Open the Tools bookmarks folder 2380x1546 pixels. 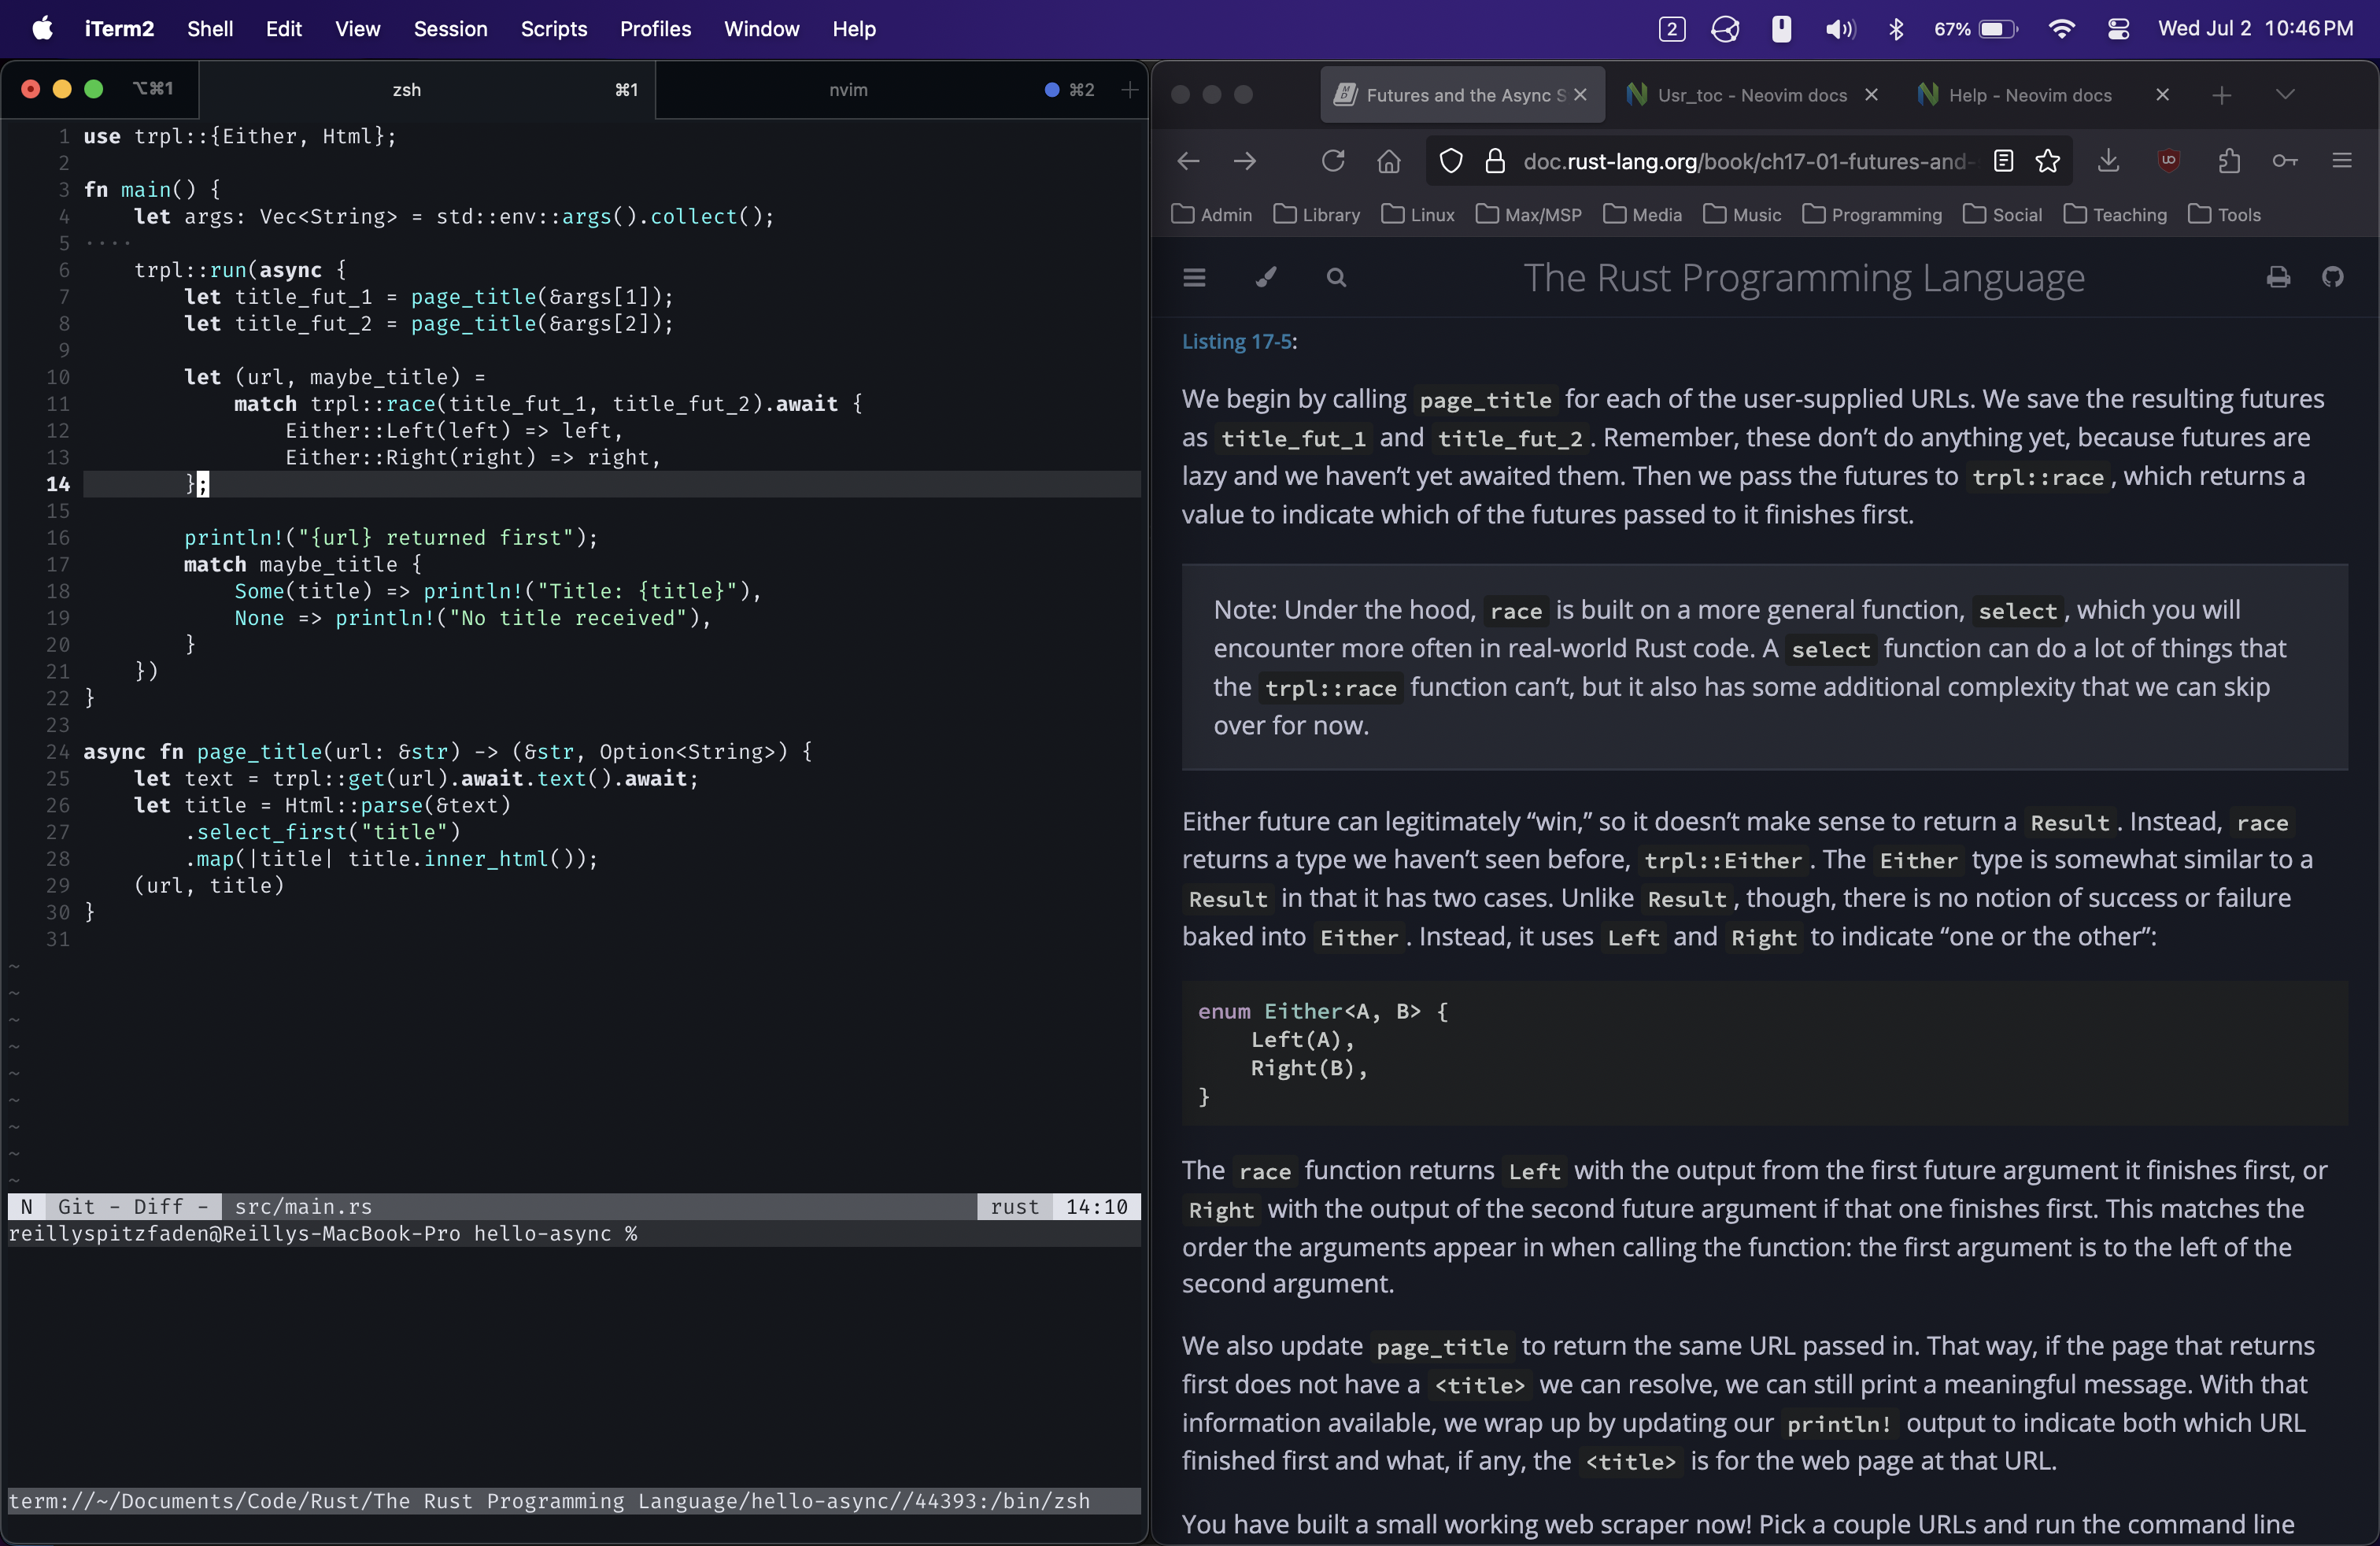pos(2224,215)
